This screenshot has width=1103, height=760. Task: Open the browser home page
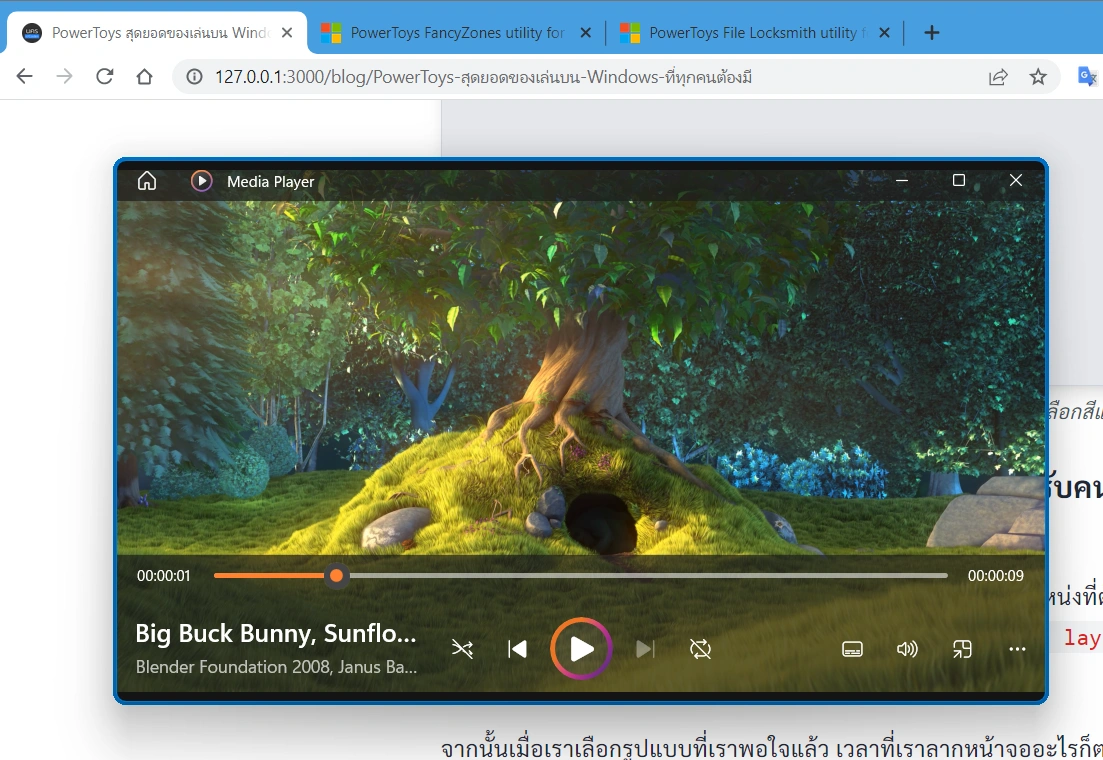tap(144, 76)
